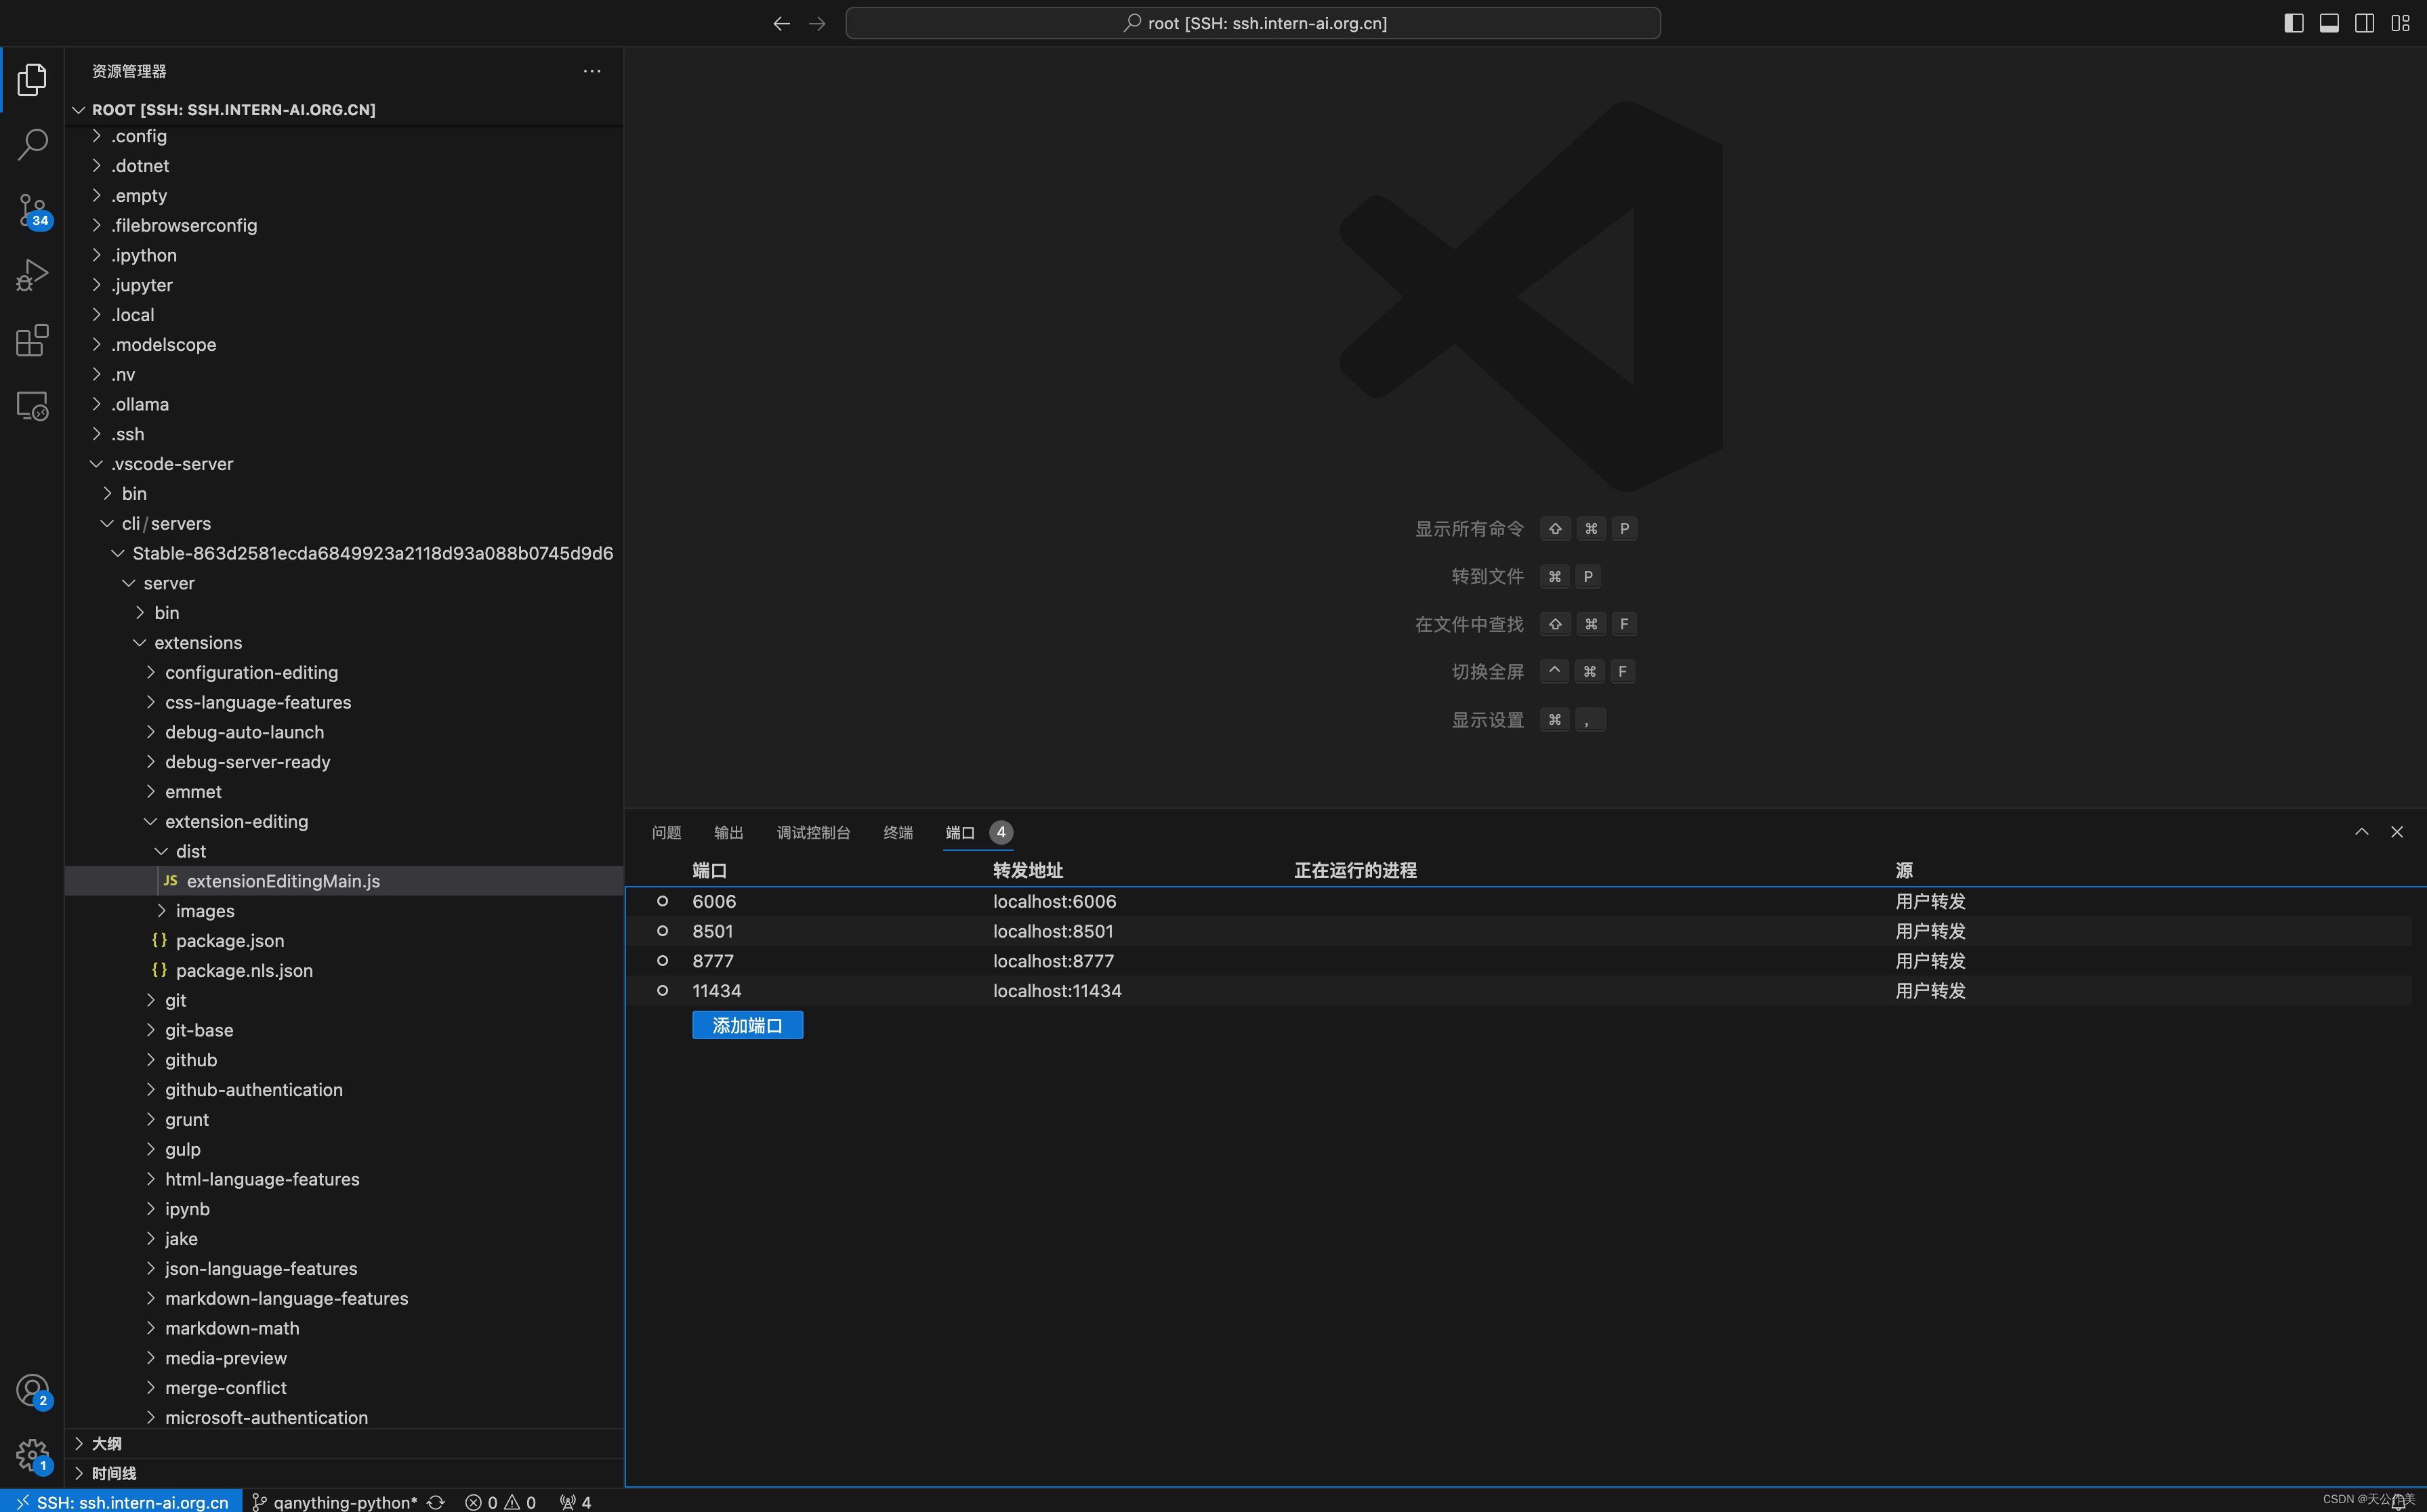Maximize the panel with the chevron-up icon
This screenshot has width=2427, height=1512.
[x=2362, y=832]
